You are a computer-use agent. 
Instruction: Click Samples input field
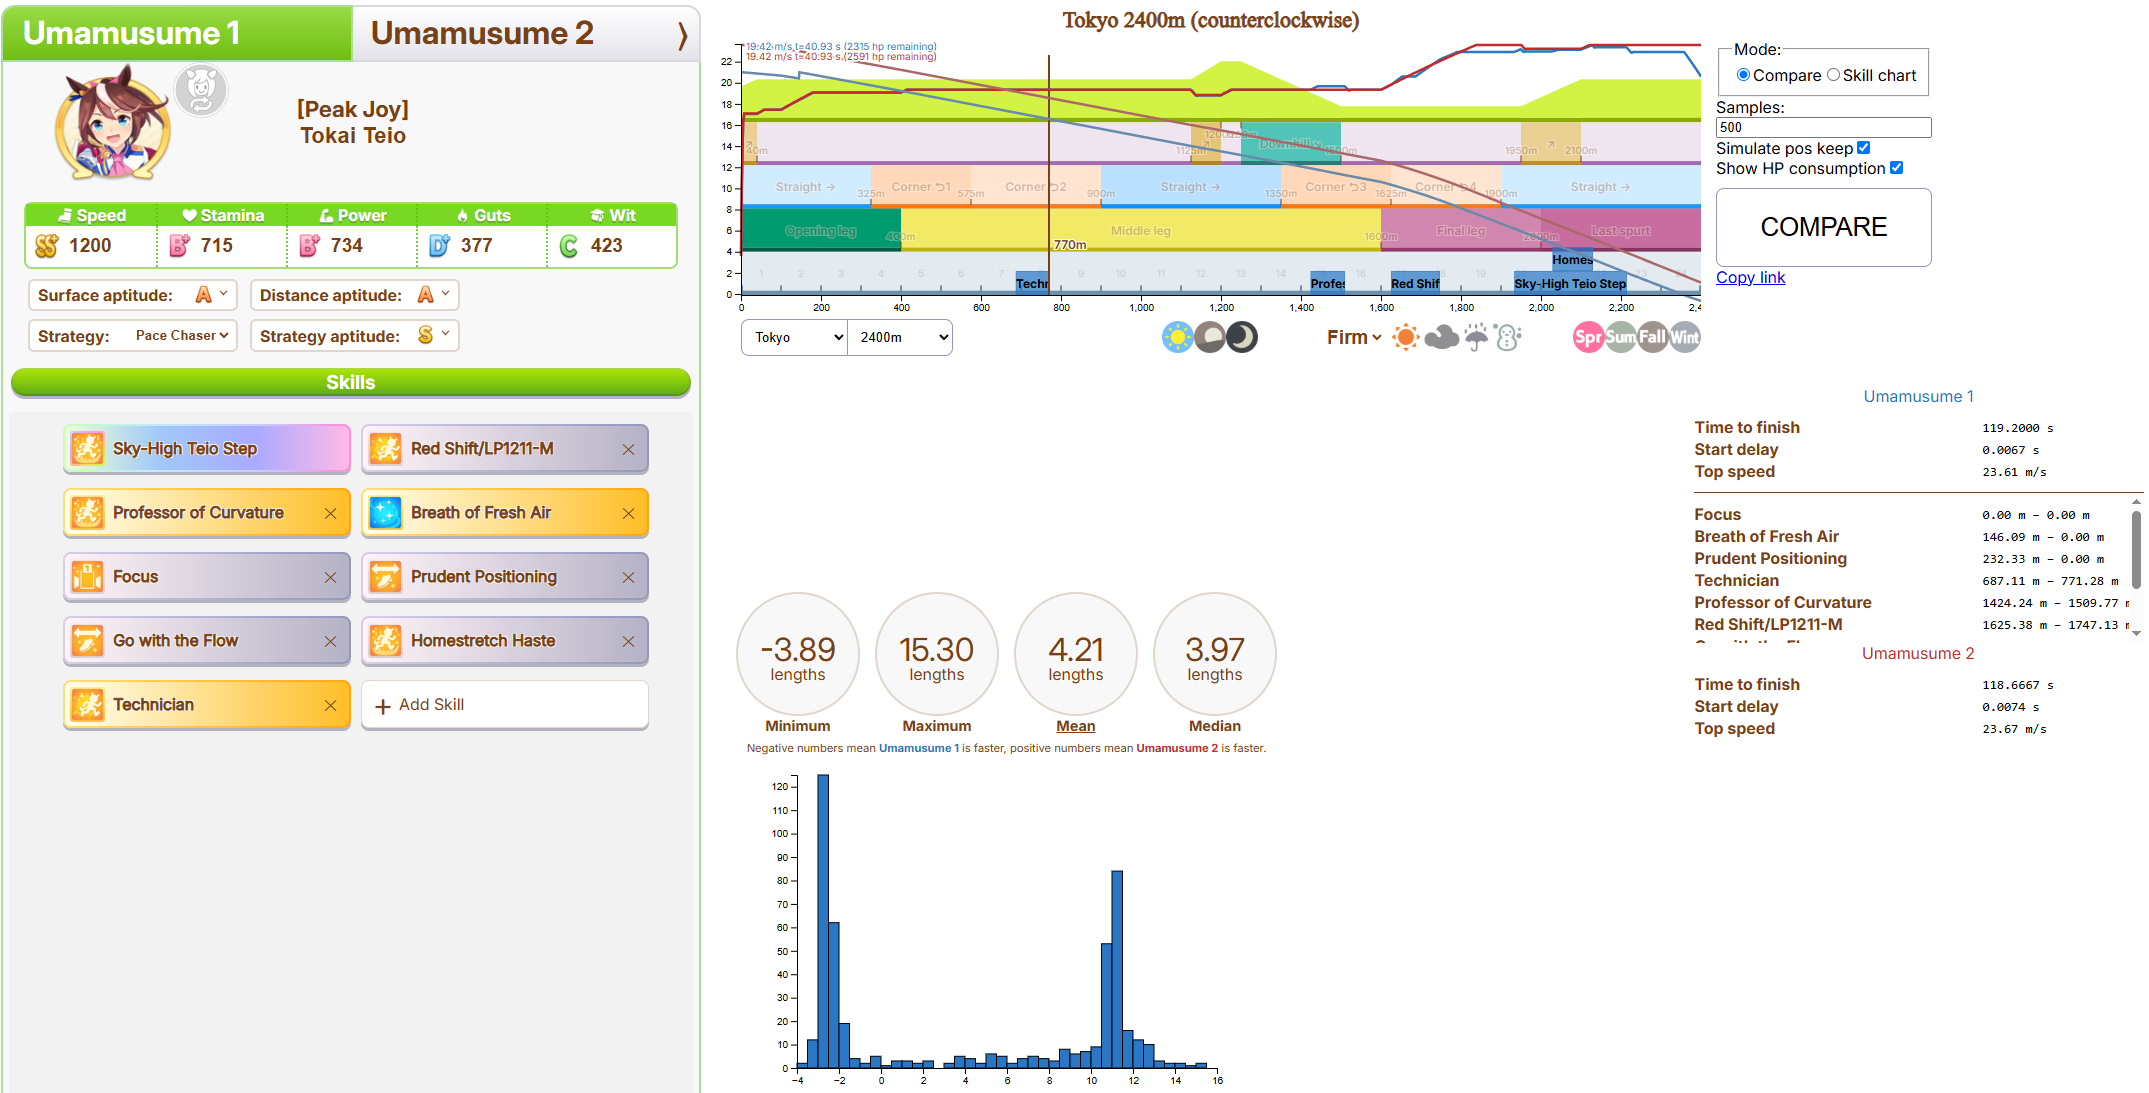(x=1824, y=127)
